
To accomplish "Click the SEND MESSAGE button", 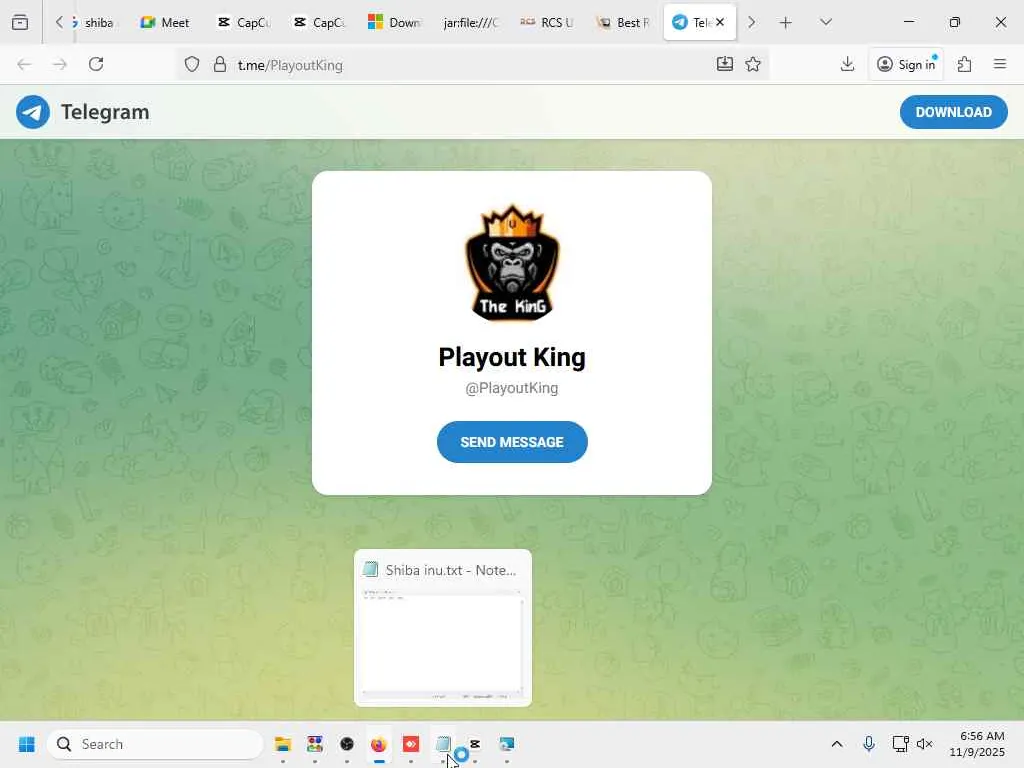I will pos(512,442).
